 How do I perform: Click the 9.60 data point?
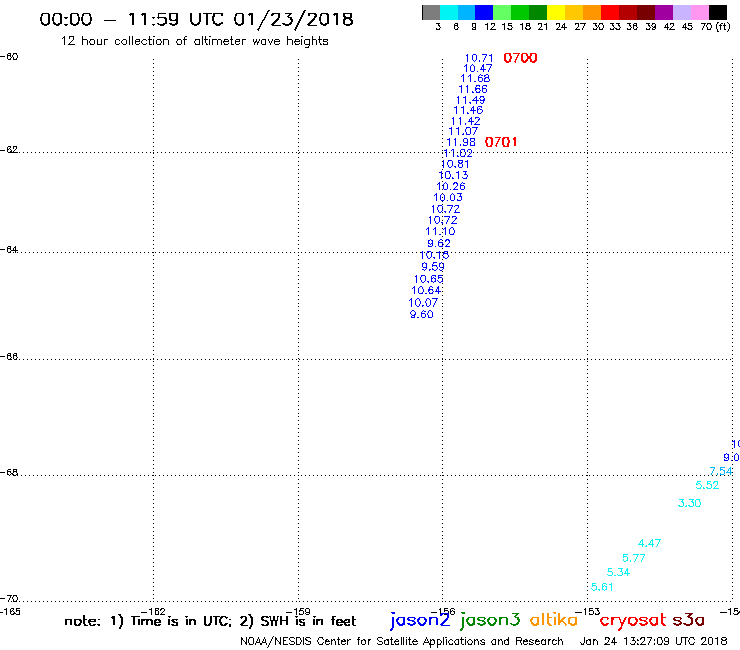pyautogui.click(x=421, y=314)
